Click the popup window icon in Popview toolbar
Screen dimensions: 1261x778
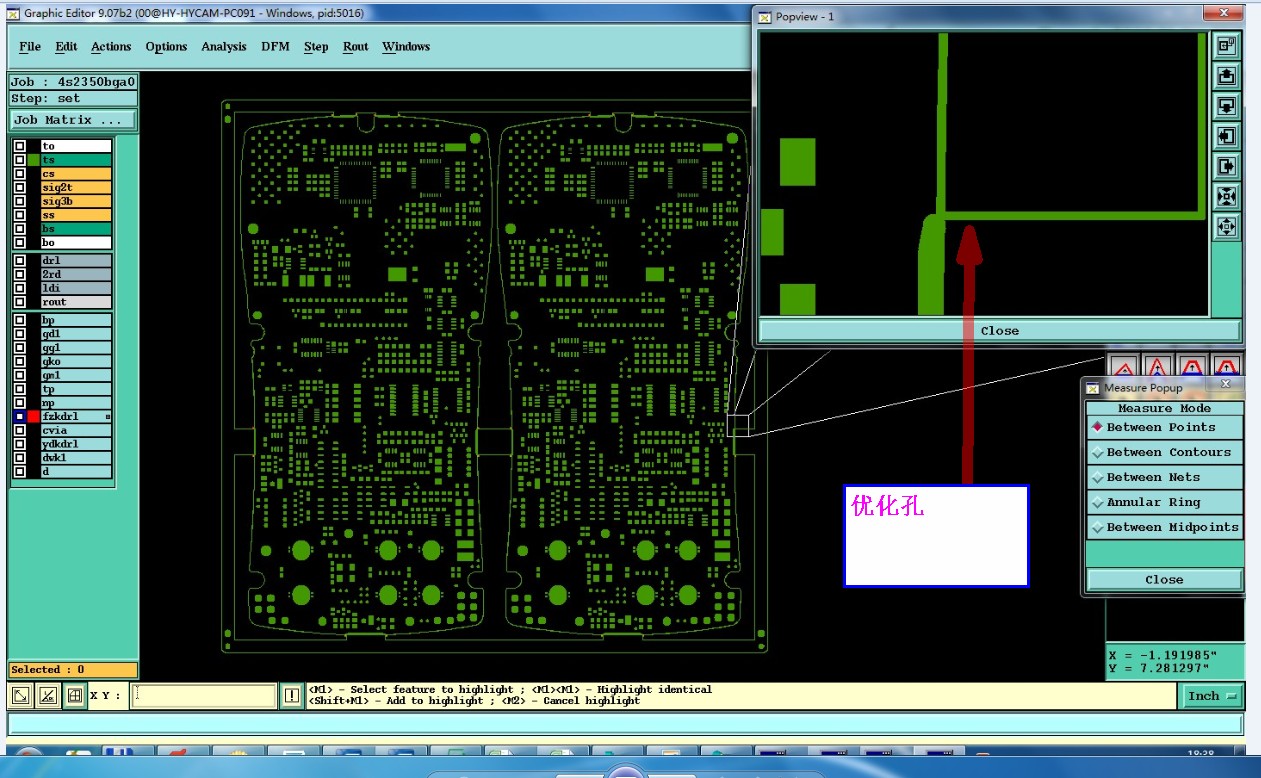tap(1226, 45)
